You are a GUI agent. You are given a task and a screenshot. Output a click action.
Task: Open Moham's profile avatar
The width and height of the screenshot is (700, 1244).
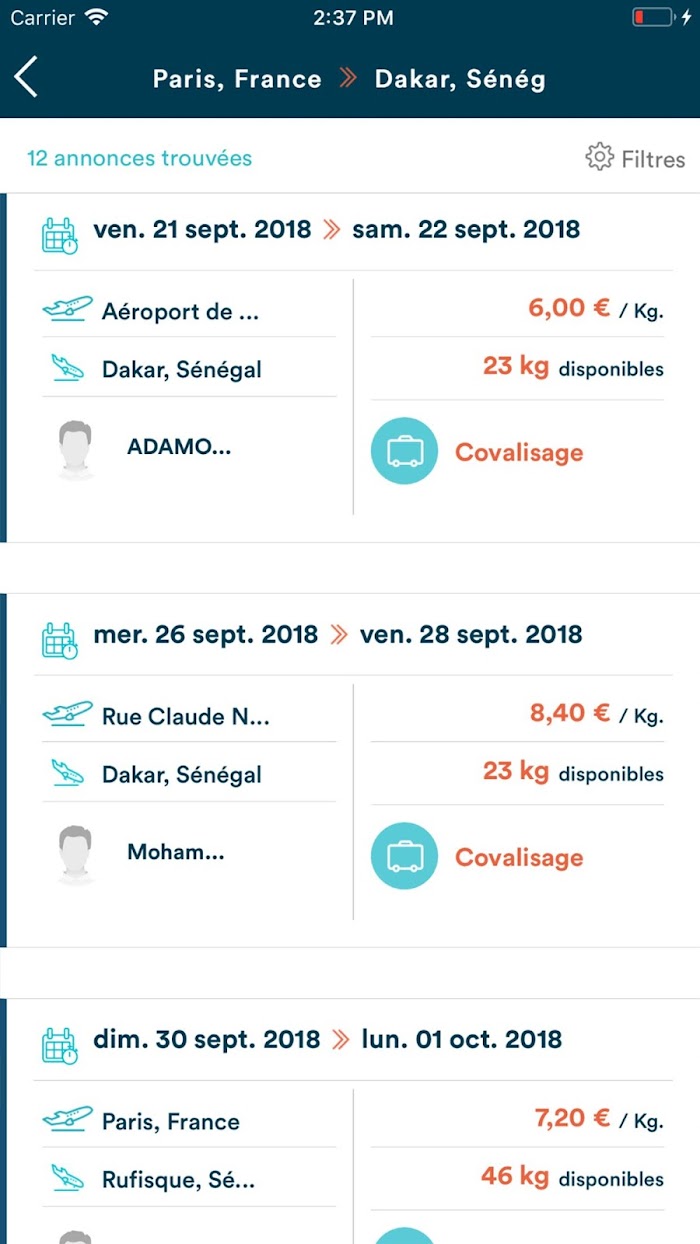coord(76,854)
